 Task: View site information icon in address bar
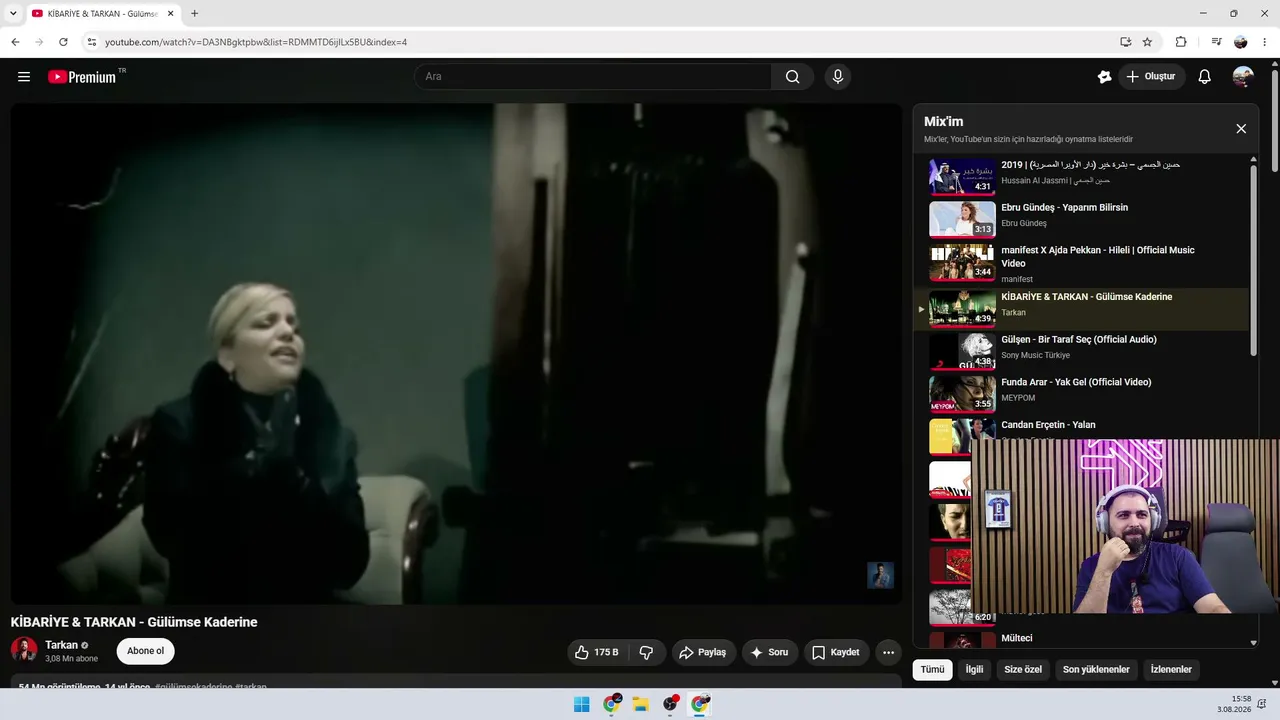91,42
